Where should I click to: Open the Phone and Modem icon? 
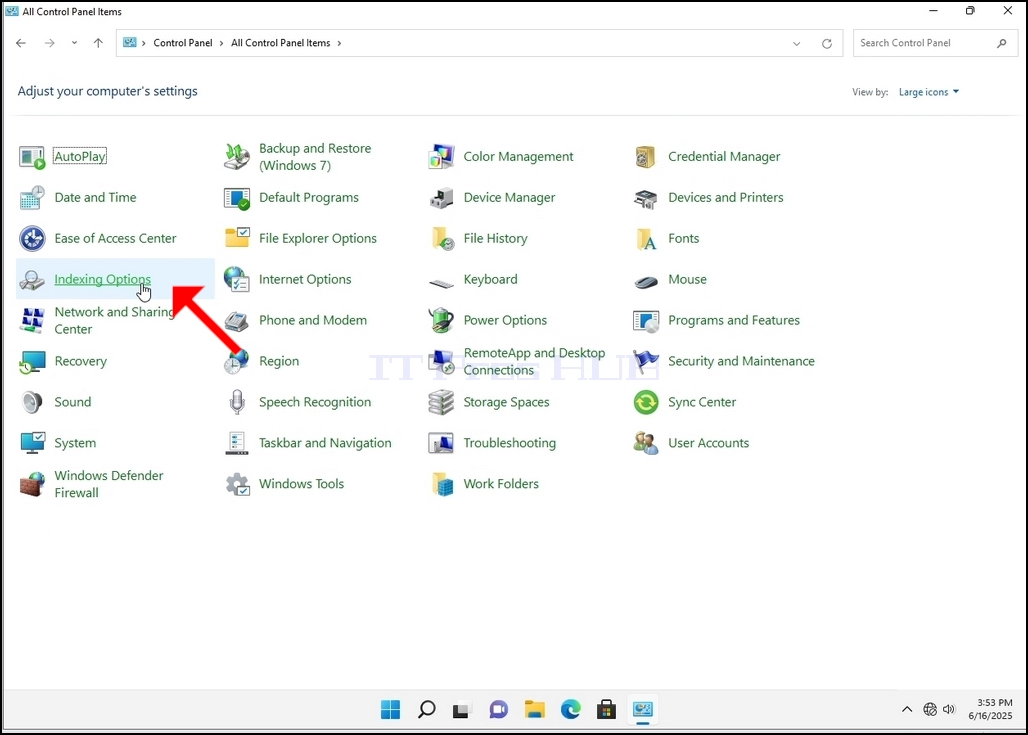pyautogui.click(x=237, y=321)
